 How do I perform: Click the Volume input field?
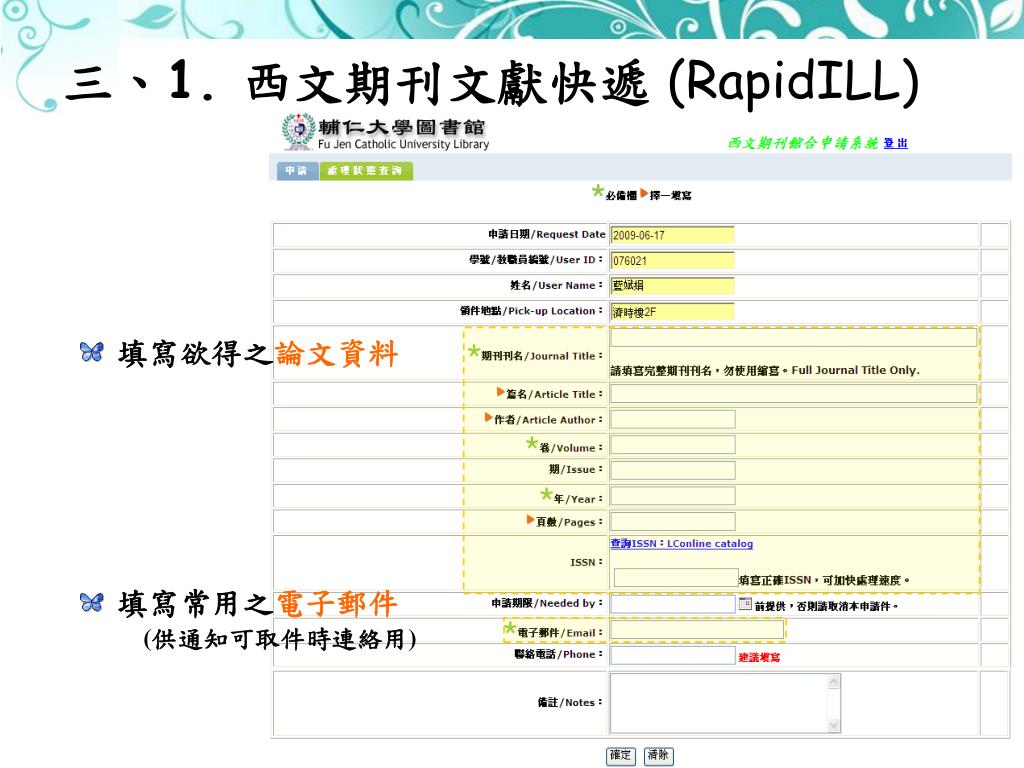tap(673, 445)
